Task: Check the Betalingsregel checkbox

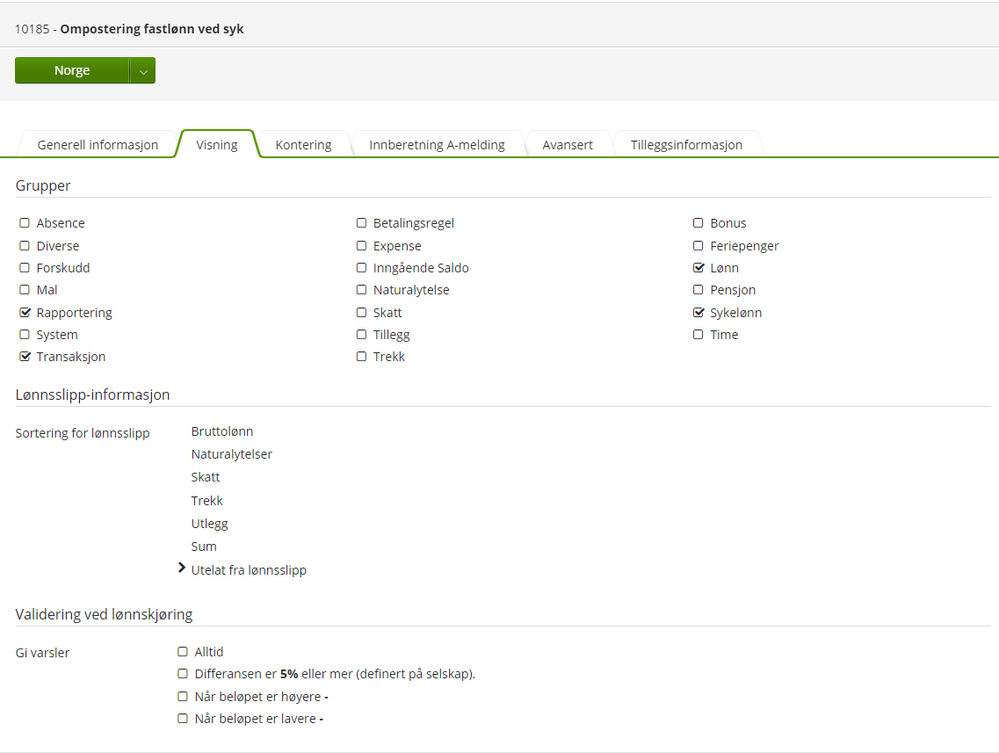Action: click(361, 223)
